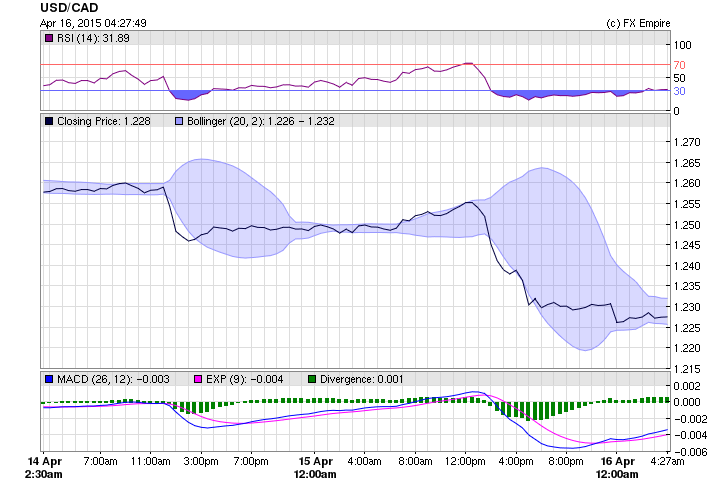
Task: Click the purple RSI legend swatch
Action: (49, 38)
